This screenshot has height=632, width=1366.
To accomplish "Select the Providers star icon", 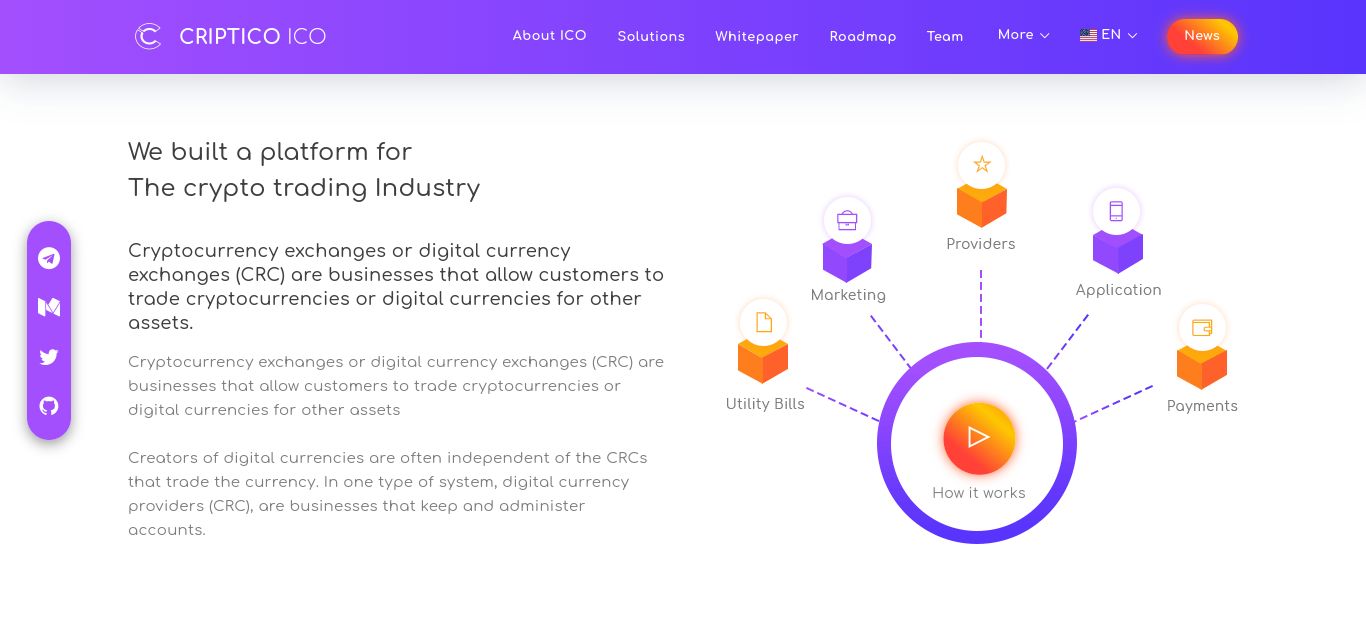I will click(981, 165).
